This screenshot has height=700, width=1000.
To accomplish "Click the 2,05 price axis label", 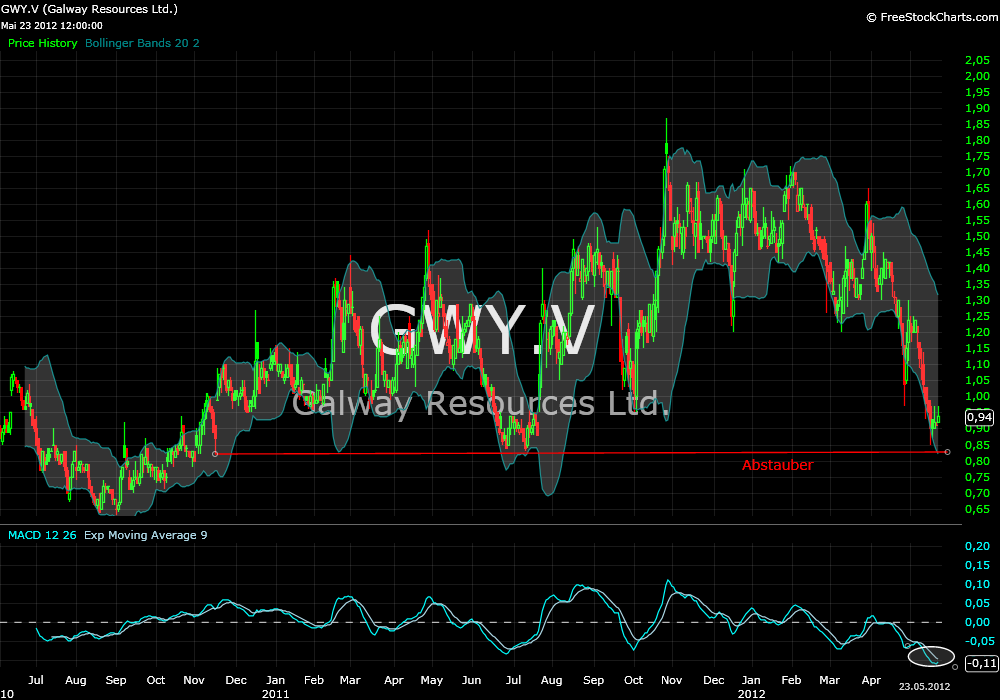I will (x=978, y=61).
